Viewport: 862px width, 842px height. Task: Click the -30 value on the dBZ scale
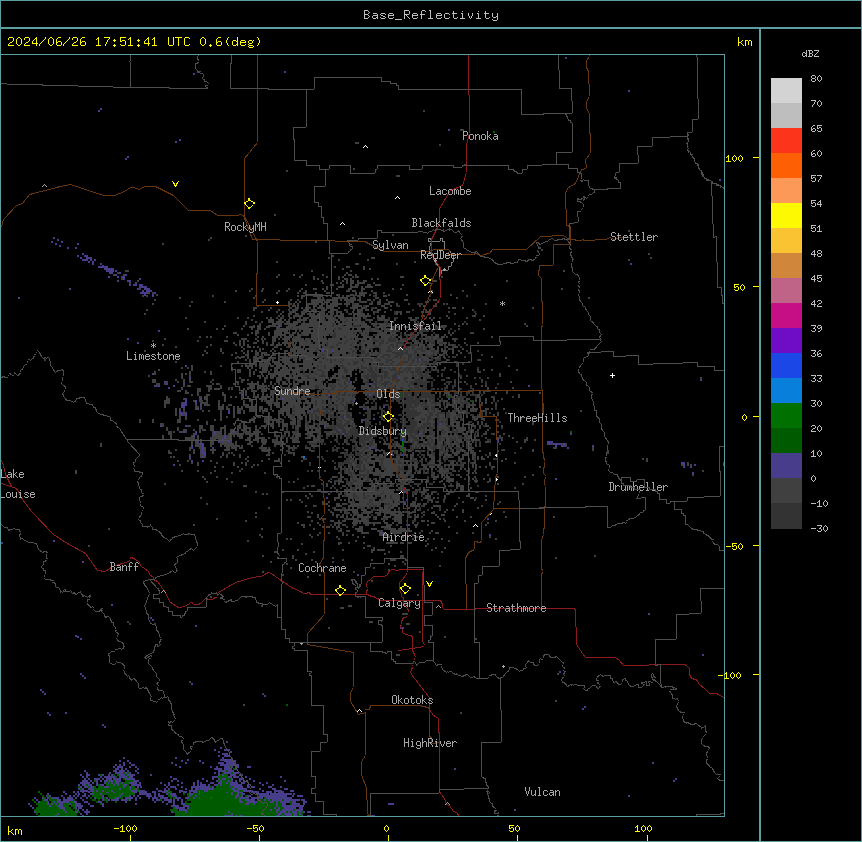click(x=819, y=528)
